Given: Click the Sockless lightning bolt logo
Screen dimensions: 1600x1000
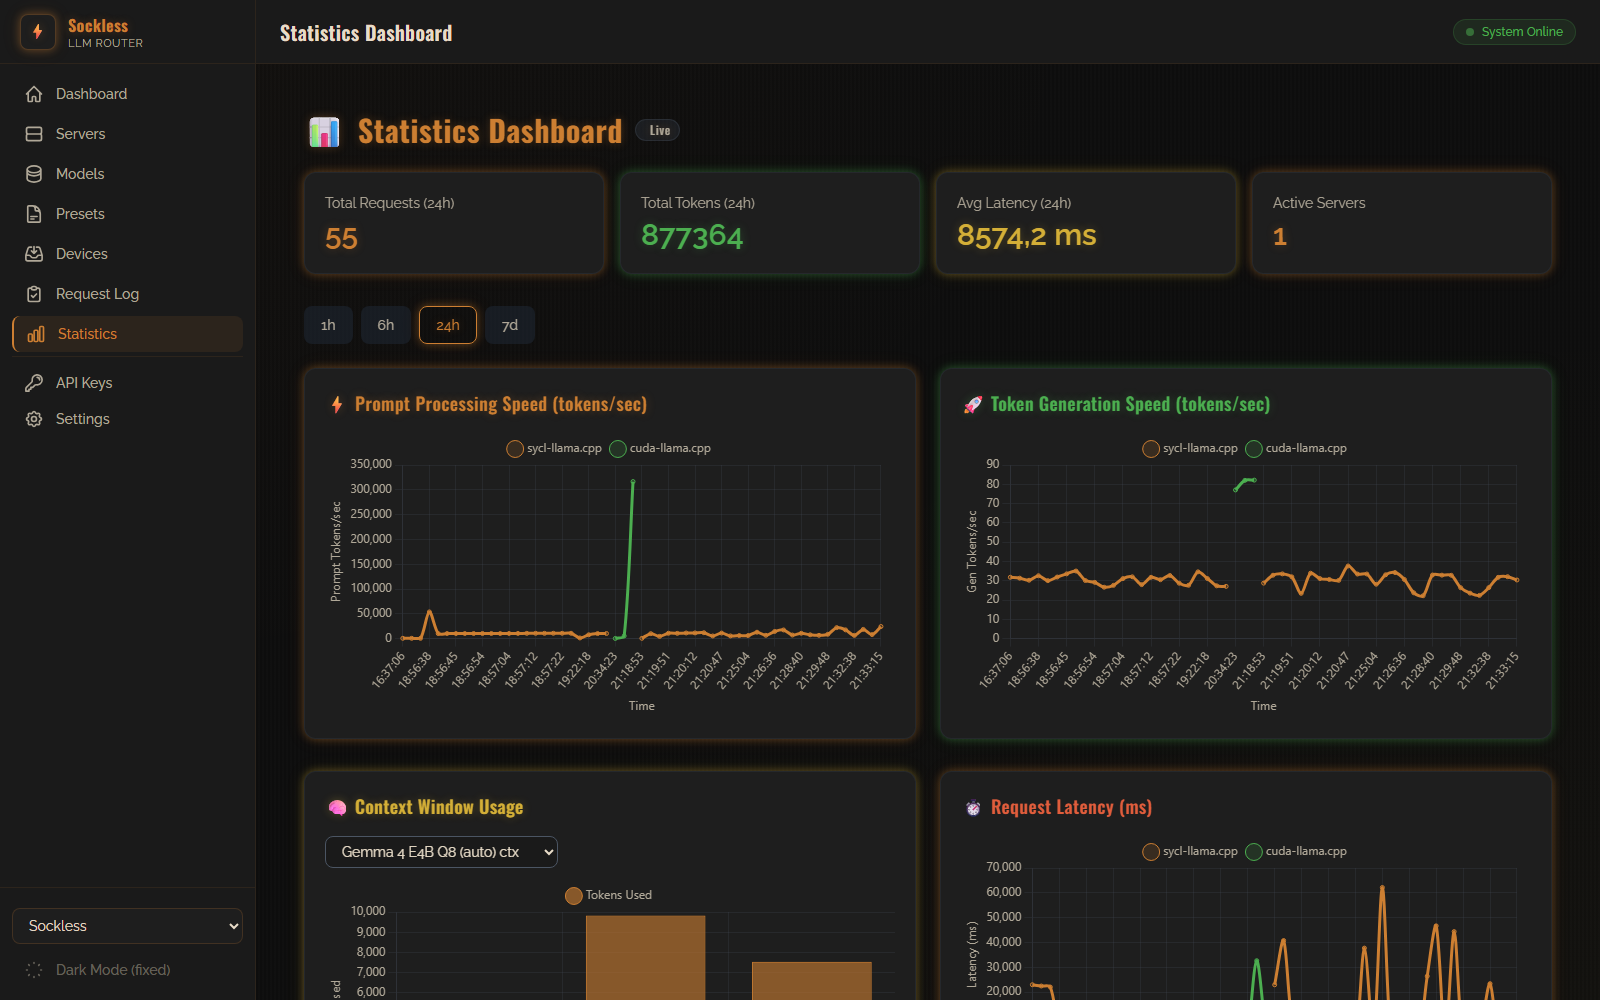Looking at the screenshot, I should (38, 32).
